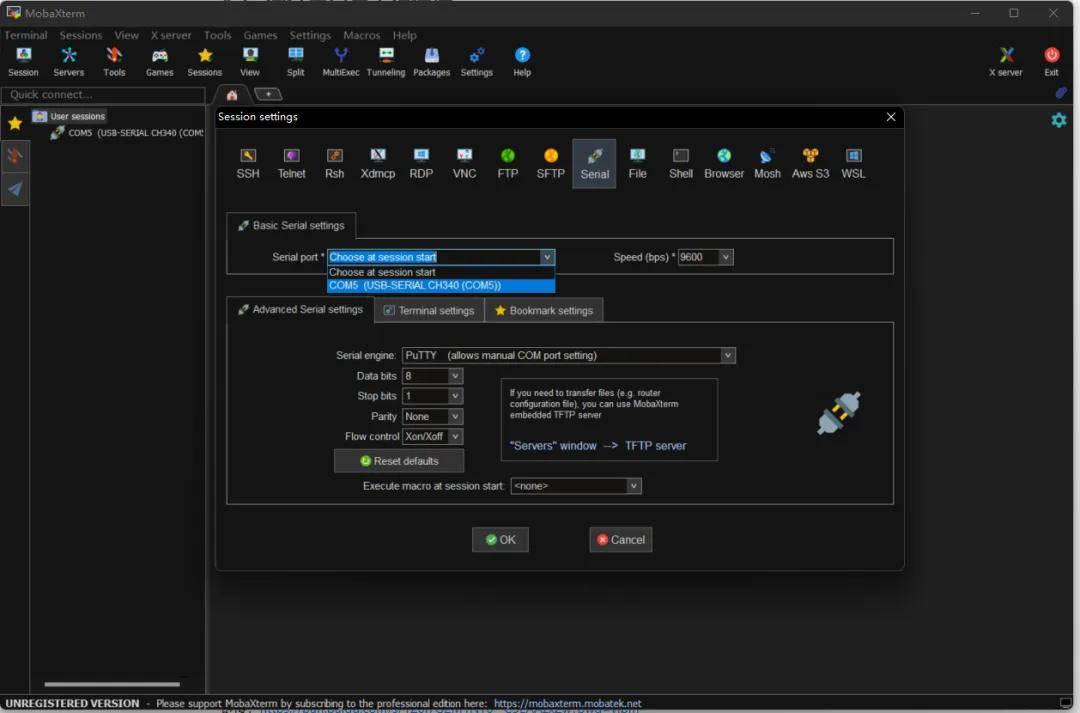Open the Packages toolbar icon

pos(431,61)
